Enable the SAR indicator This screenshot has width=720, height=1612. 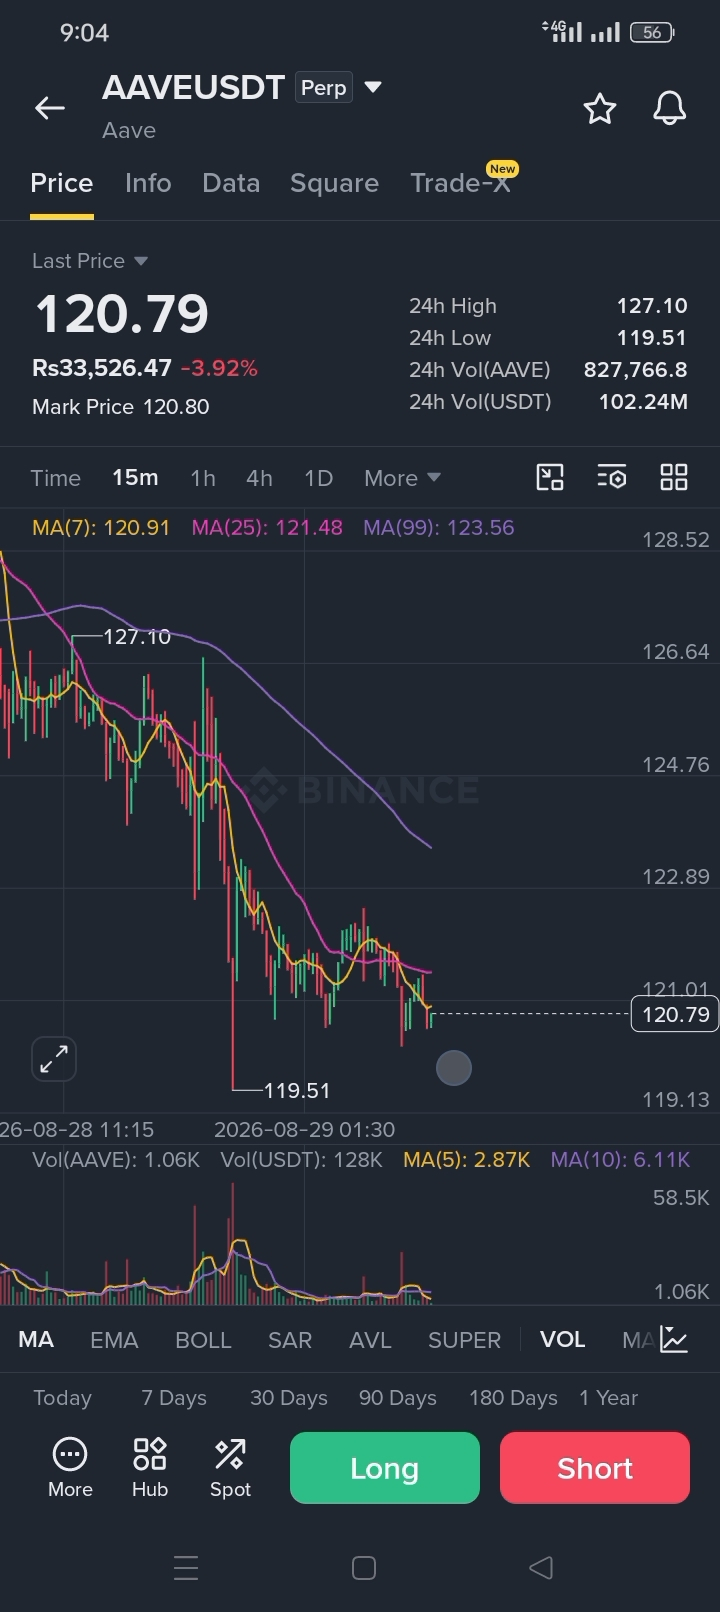[290, 1340]
